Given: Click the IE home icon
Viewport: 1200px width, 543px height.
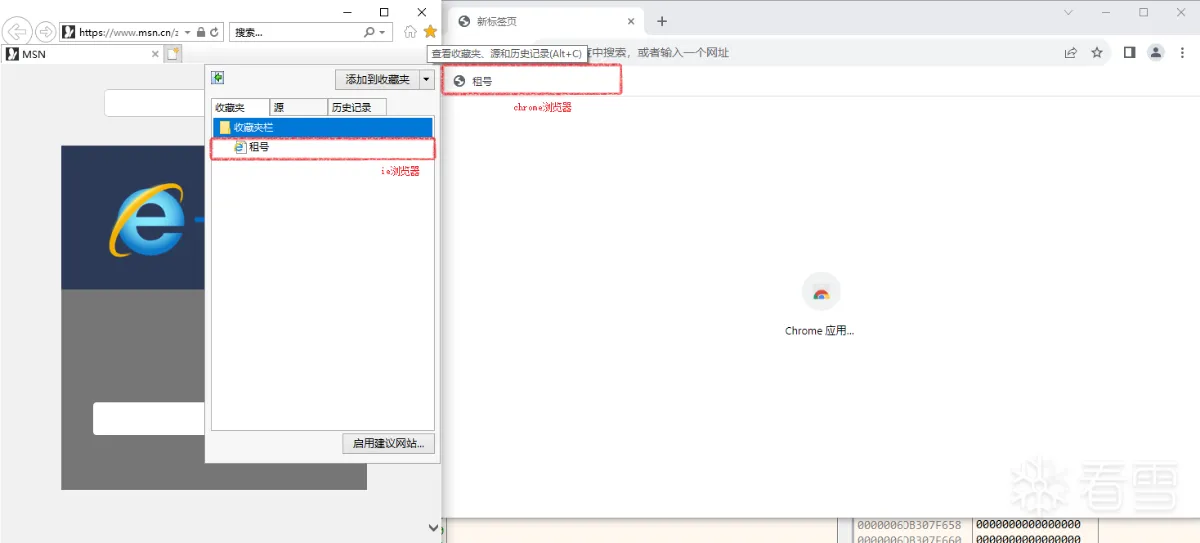Looking at the screenshot, I should click(x=410, y=32).
